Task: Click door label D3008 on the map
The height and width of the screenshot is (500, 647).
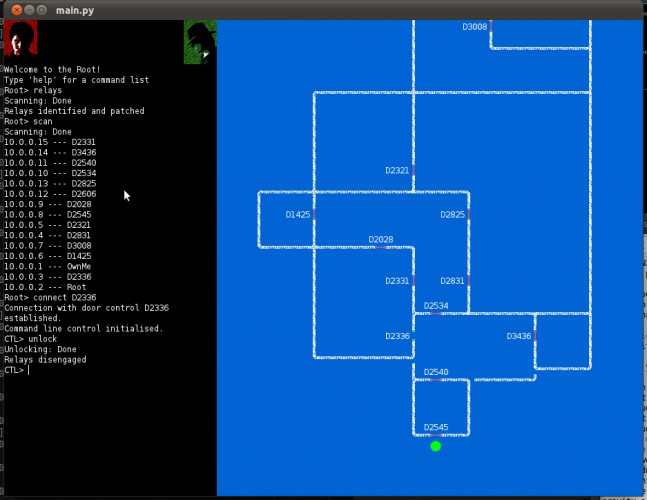Action: pos(475,27)
